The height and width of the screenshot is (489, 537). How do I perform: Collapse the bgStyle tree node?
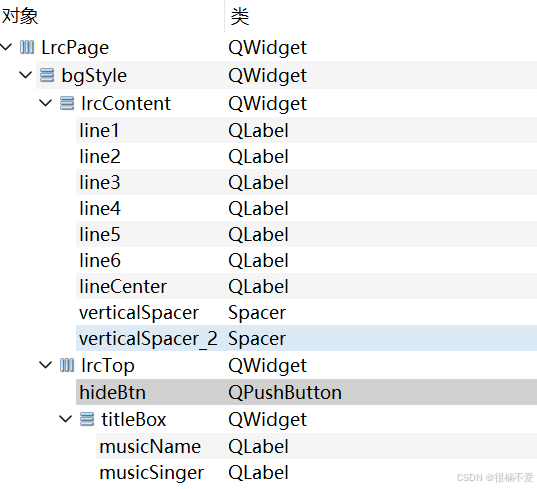26,74
